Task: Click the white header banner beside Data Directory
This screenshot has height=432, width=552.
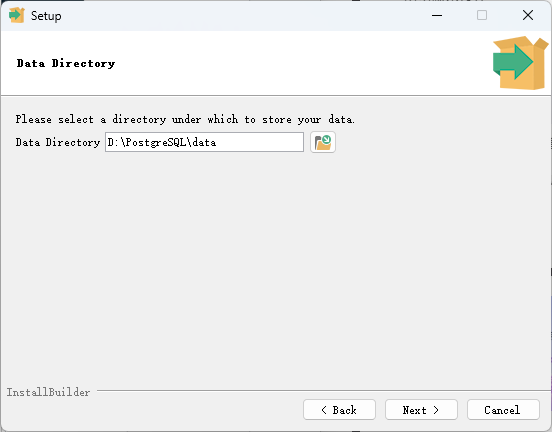Action: pyautogui.click(x=303, y=63)
